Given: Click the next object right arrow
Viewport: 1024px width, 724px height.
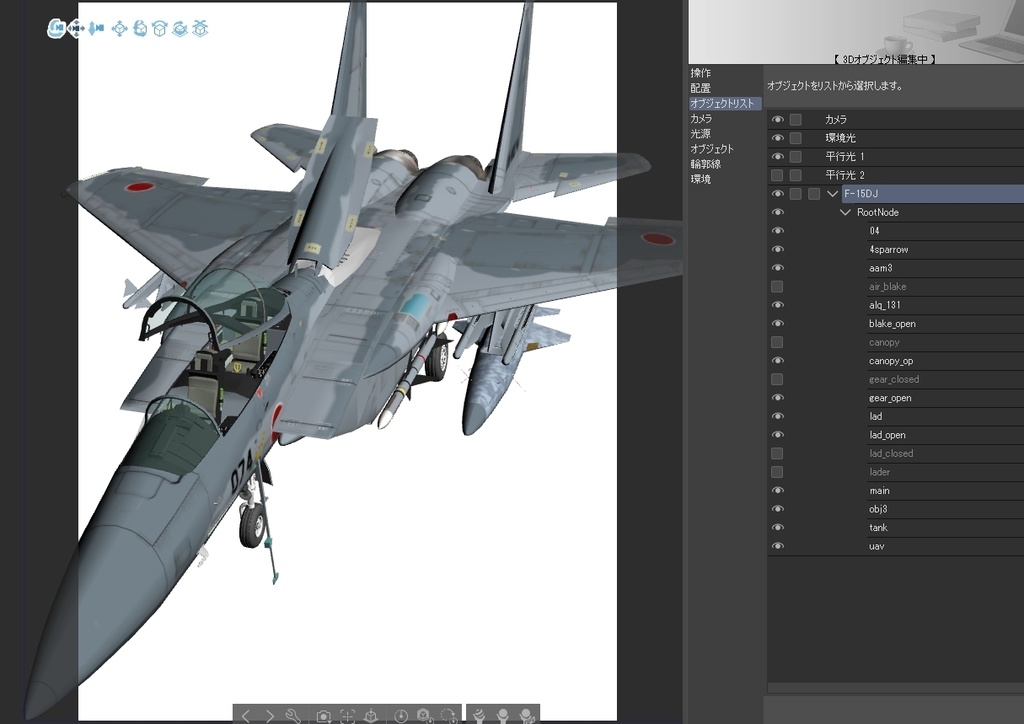Looking at the screenshot, I should (x=270, y=716).
